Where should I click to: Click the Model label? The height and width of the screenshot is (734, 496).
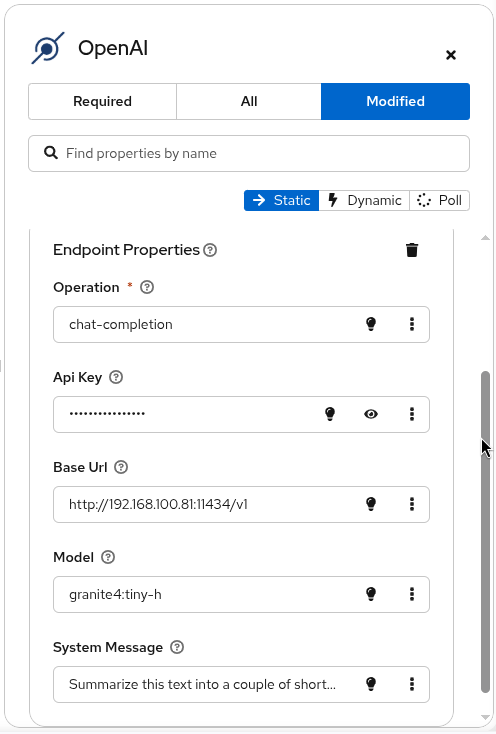point(73,557)
